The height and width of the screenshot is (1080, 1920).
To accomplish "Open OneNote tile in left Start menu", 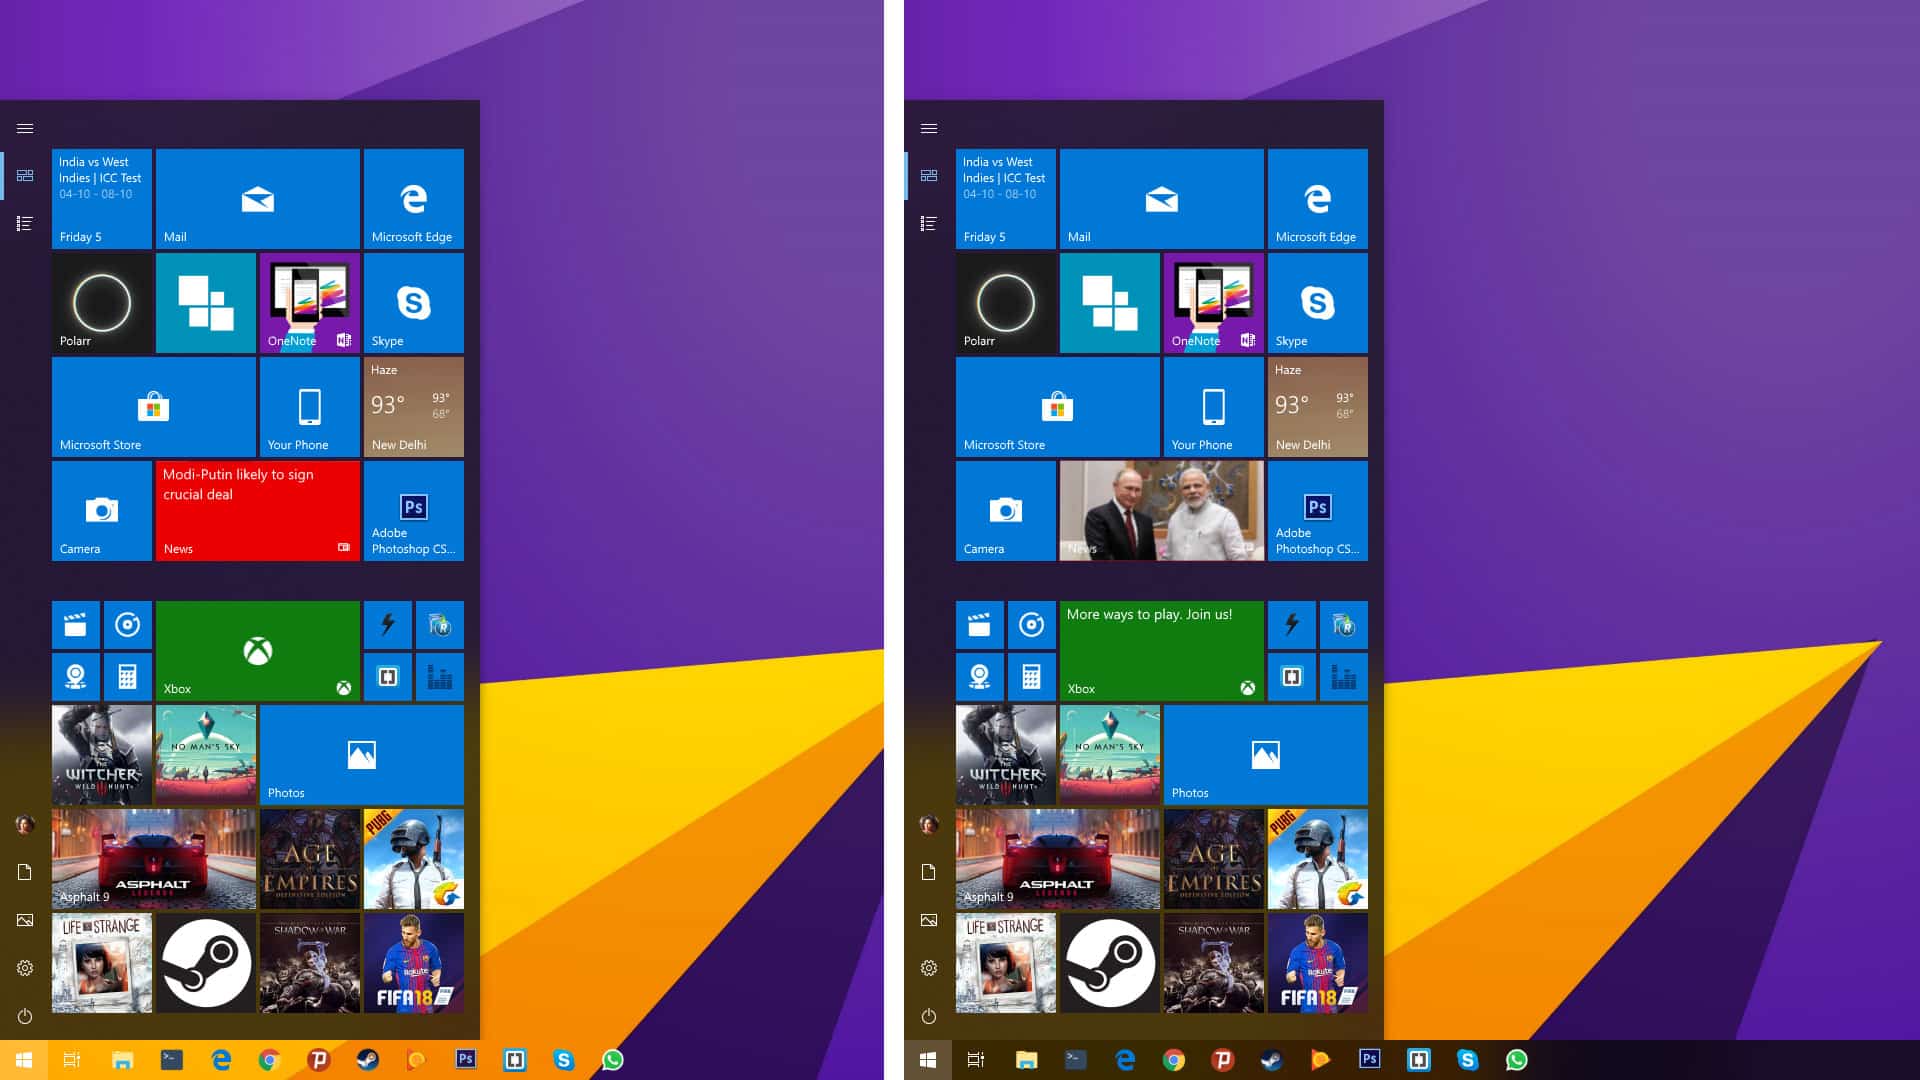I will pos(309,303).
